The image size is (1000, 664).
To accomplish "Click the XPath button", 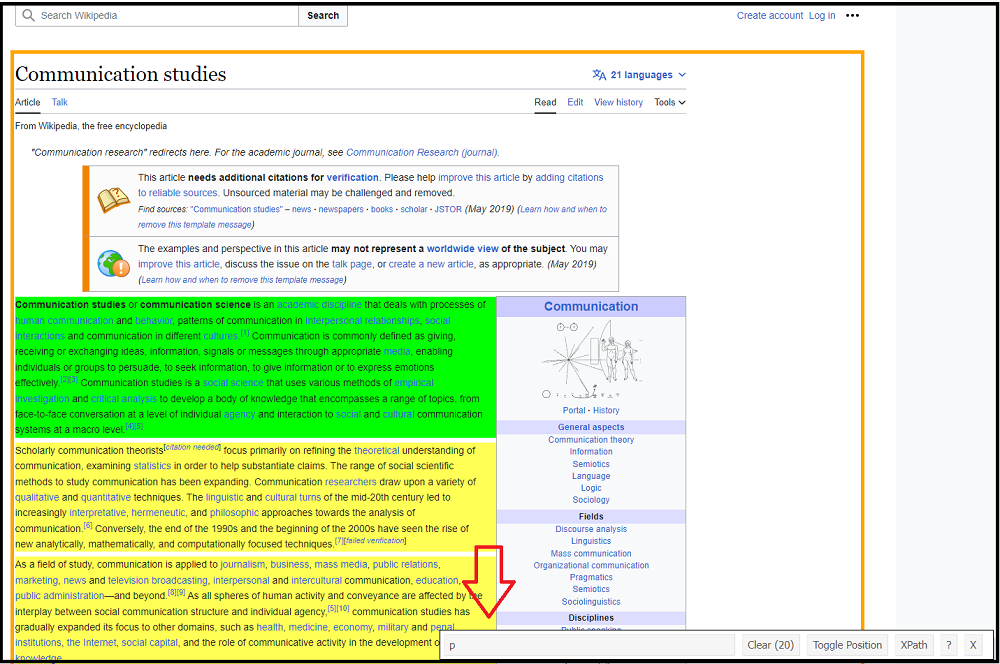I will 912,645.
